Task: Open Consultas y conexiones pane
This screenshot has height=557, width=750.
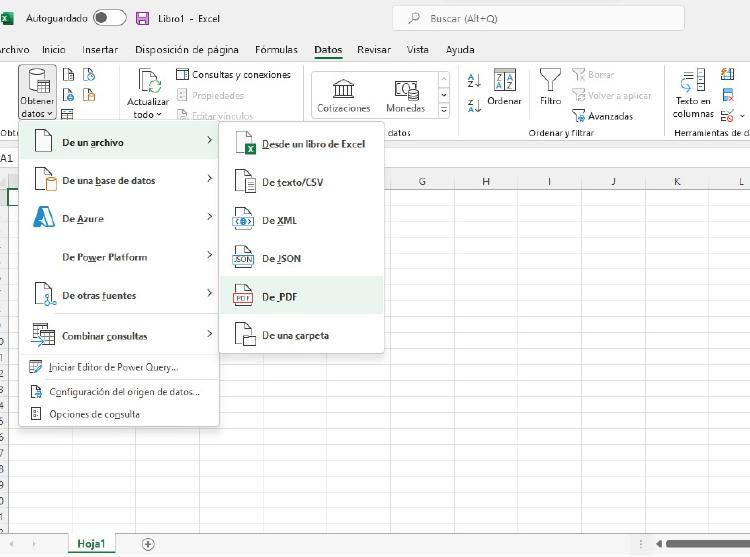Action: point(233,75)
